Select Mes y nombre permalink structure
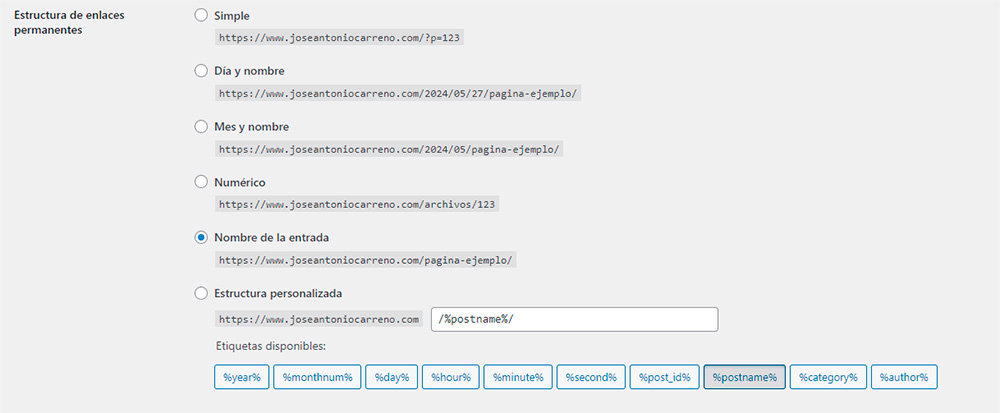The width and height of the screenshot is (1000, 413). pos(201,127)
